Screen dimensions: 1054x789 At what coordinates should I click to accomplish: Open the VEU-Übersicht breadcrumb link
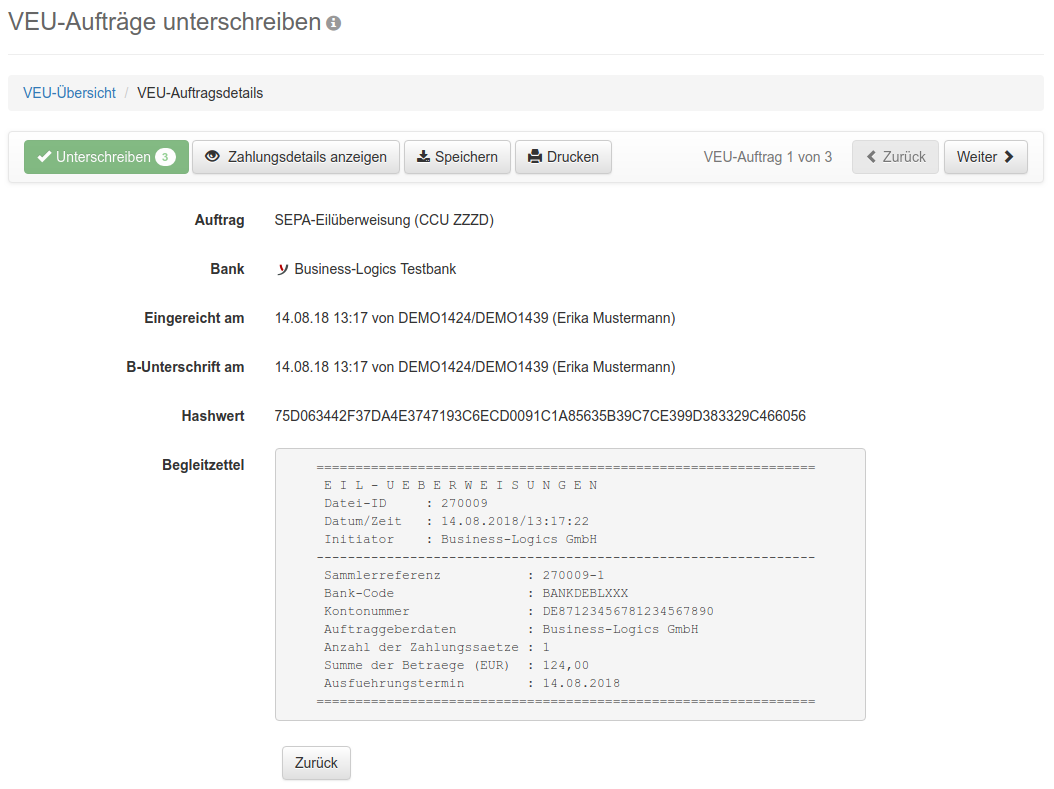pyautogui.click(x=69, y=93)
